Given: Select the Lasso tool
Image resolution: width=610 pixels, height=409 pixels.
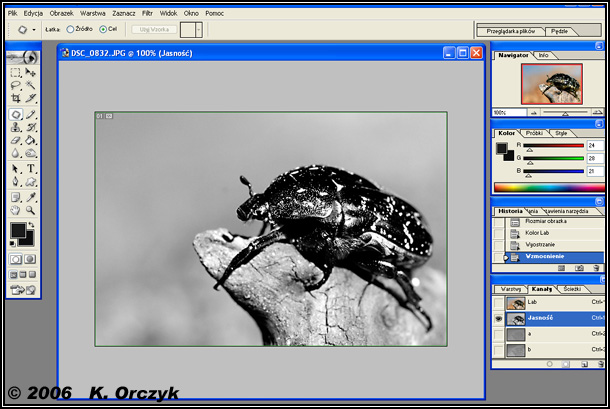Looking at the screenshot, I should click(16, 86).
